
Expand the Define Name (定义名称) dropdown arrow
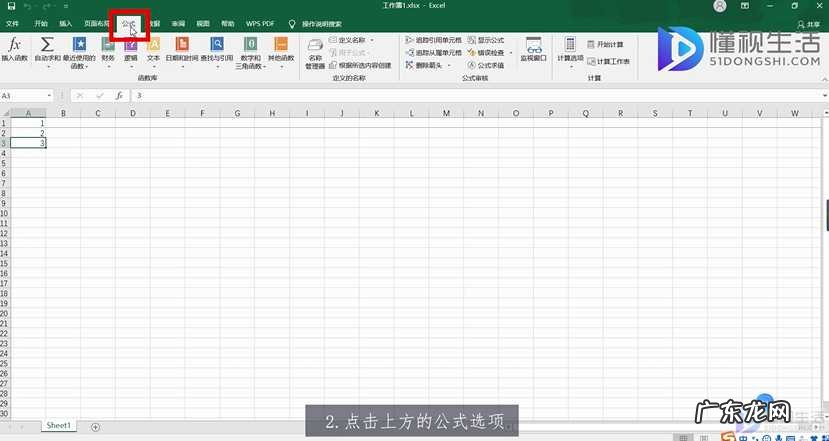(372, 40)
